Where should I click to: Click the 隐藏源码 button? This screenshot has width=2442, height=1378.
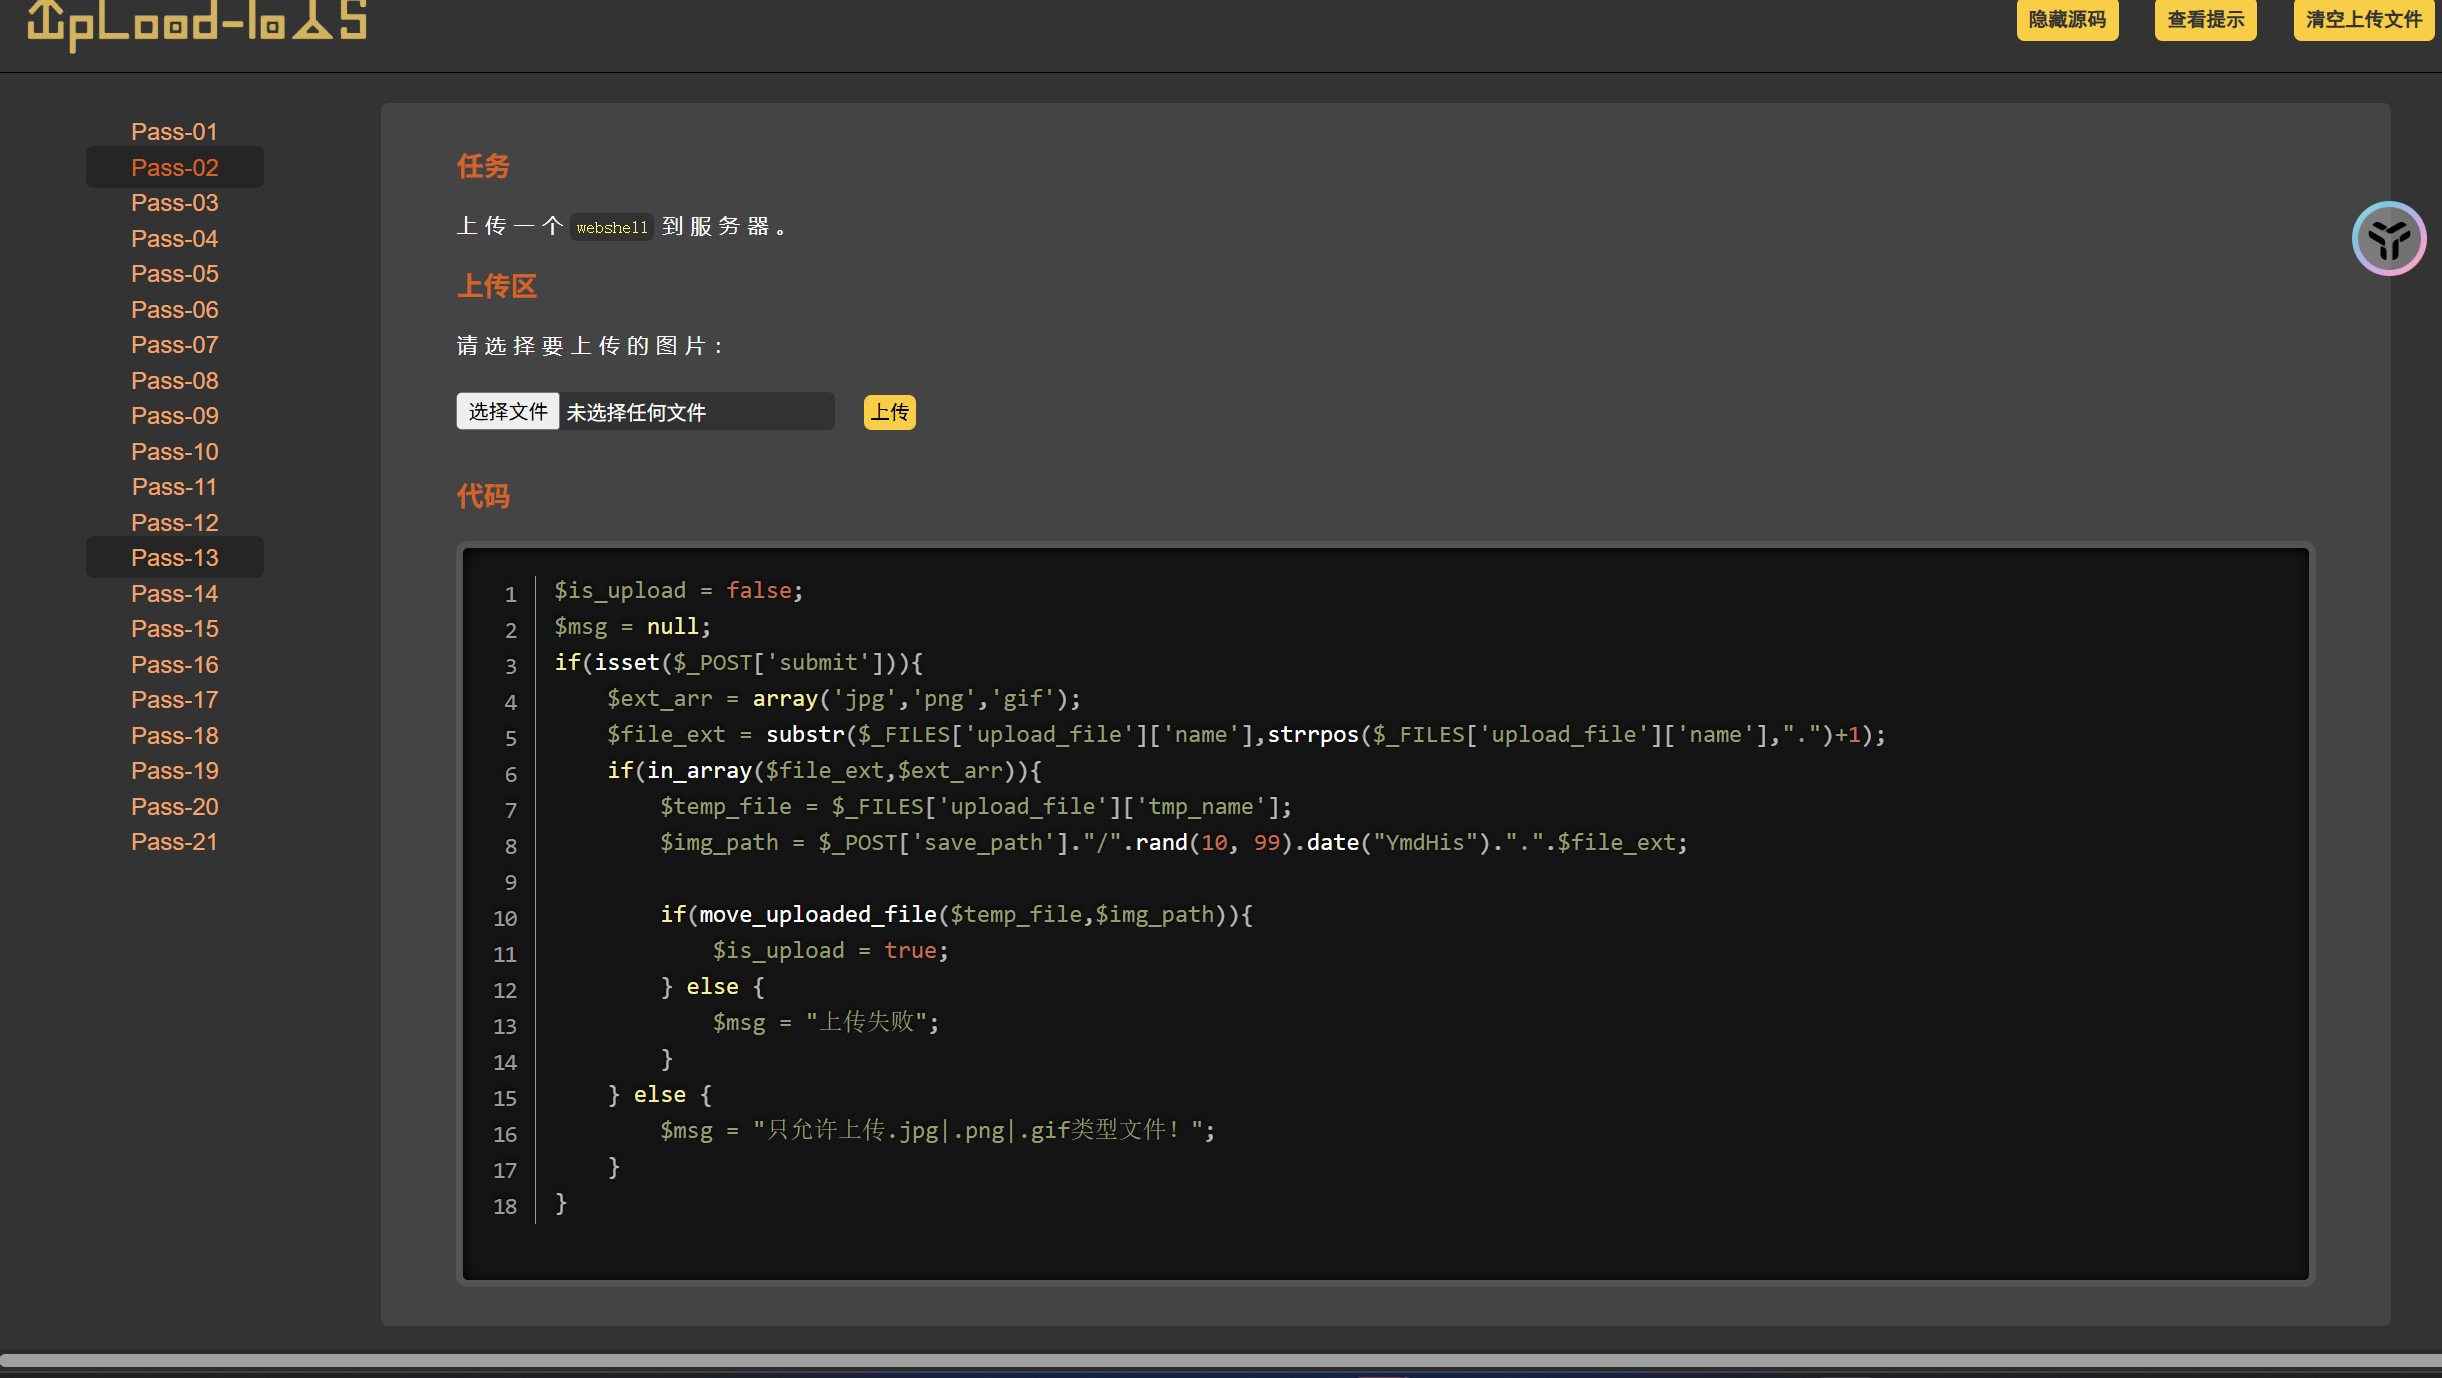[2066, 20]
